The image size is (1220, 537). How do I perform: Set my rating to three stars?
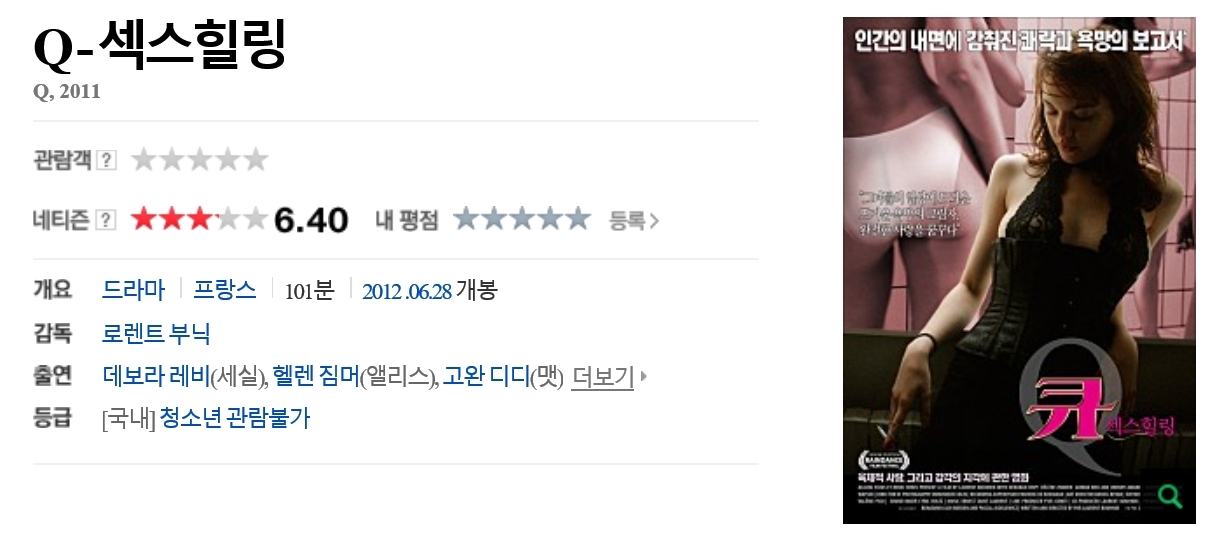pos(522,219)
